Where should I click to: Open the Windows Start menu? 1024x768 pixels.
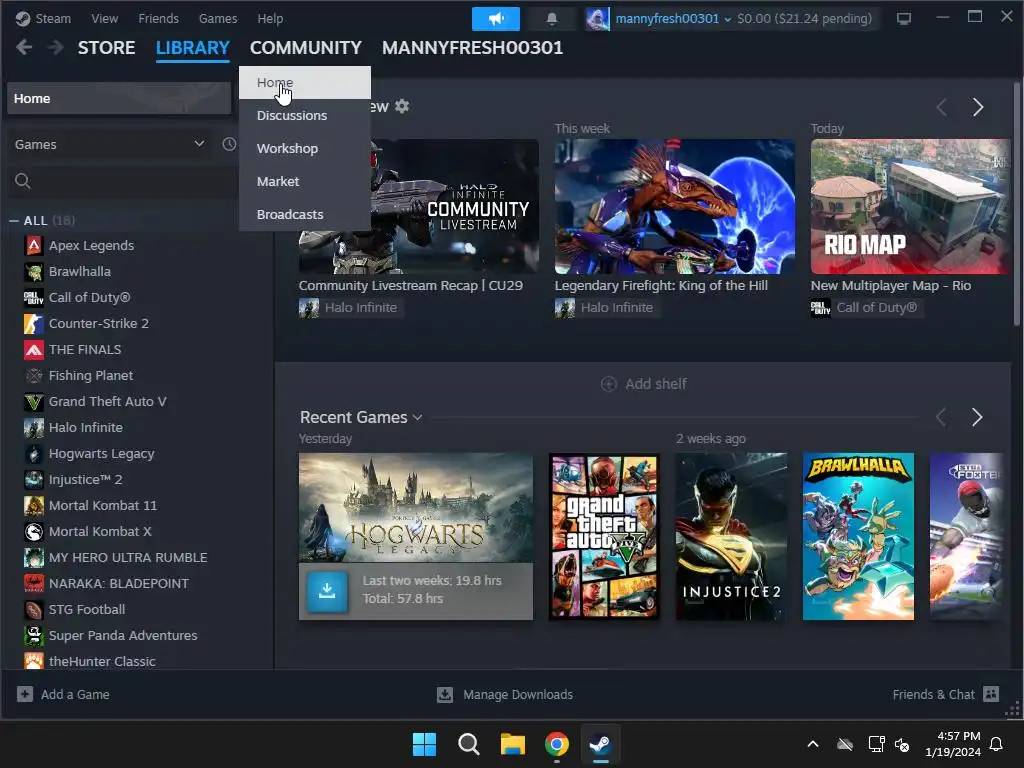click(x=424, y=744)
